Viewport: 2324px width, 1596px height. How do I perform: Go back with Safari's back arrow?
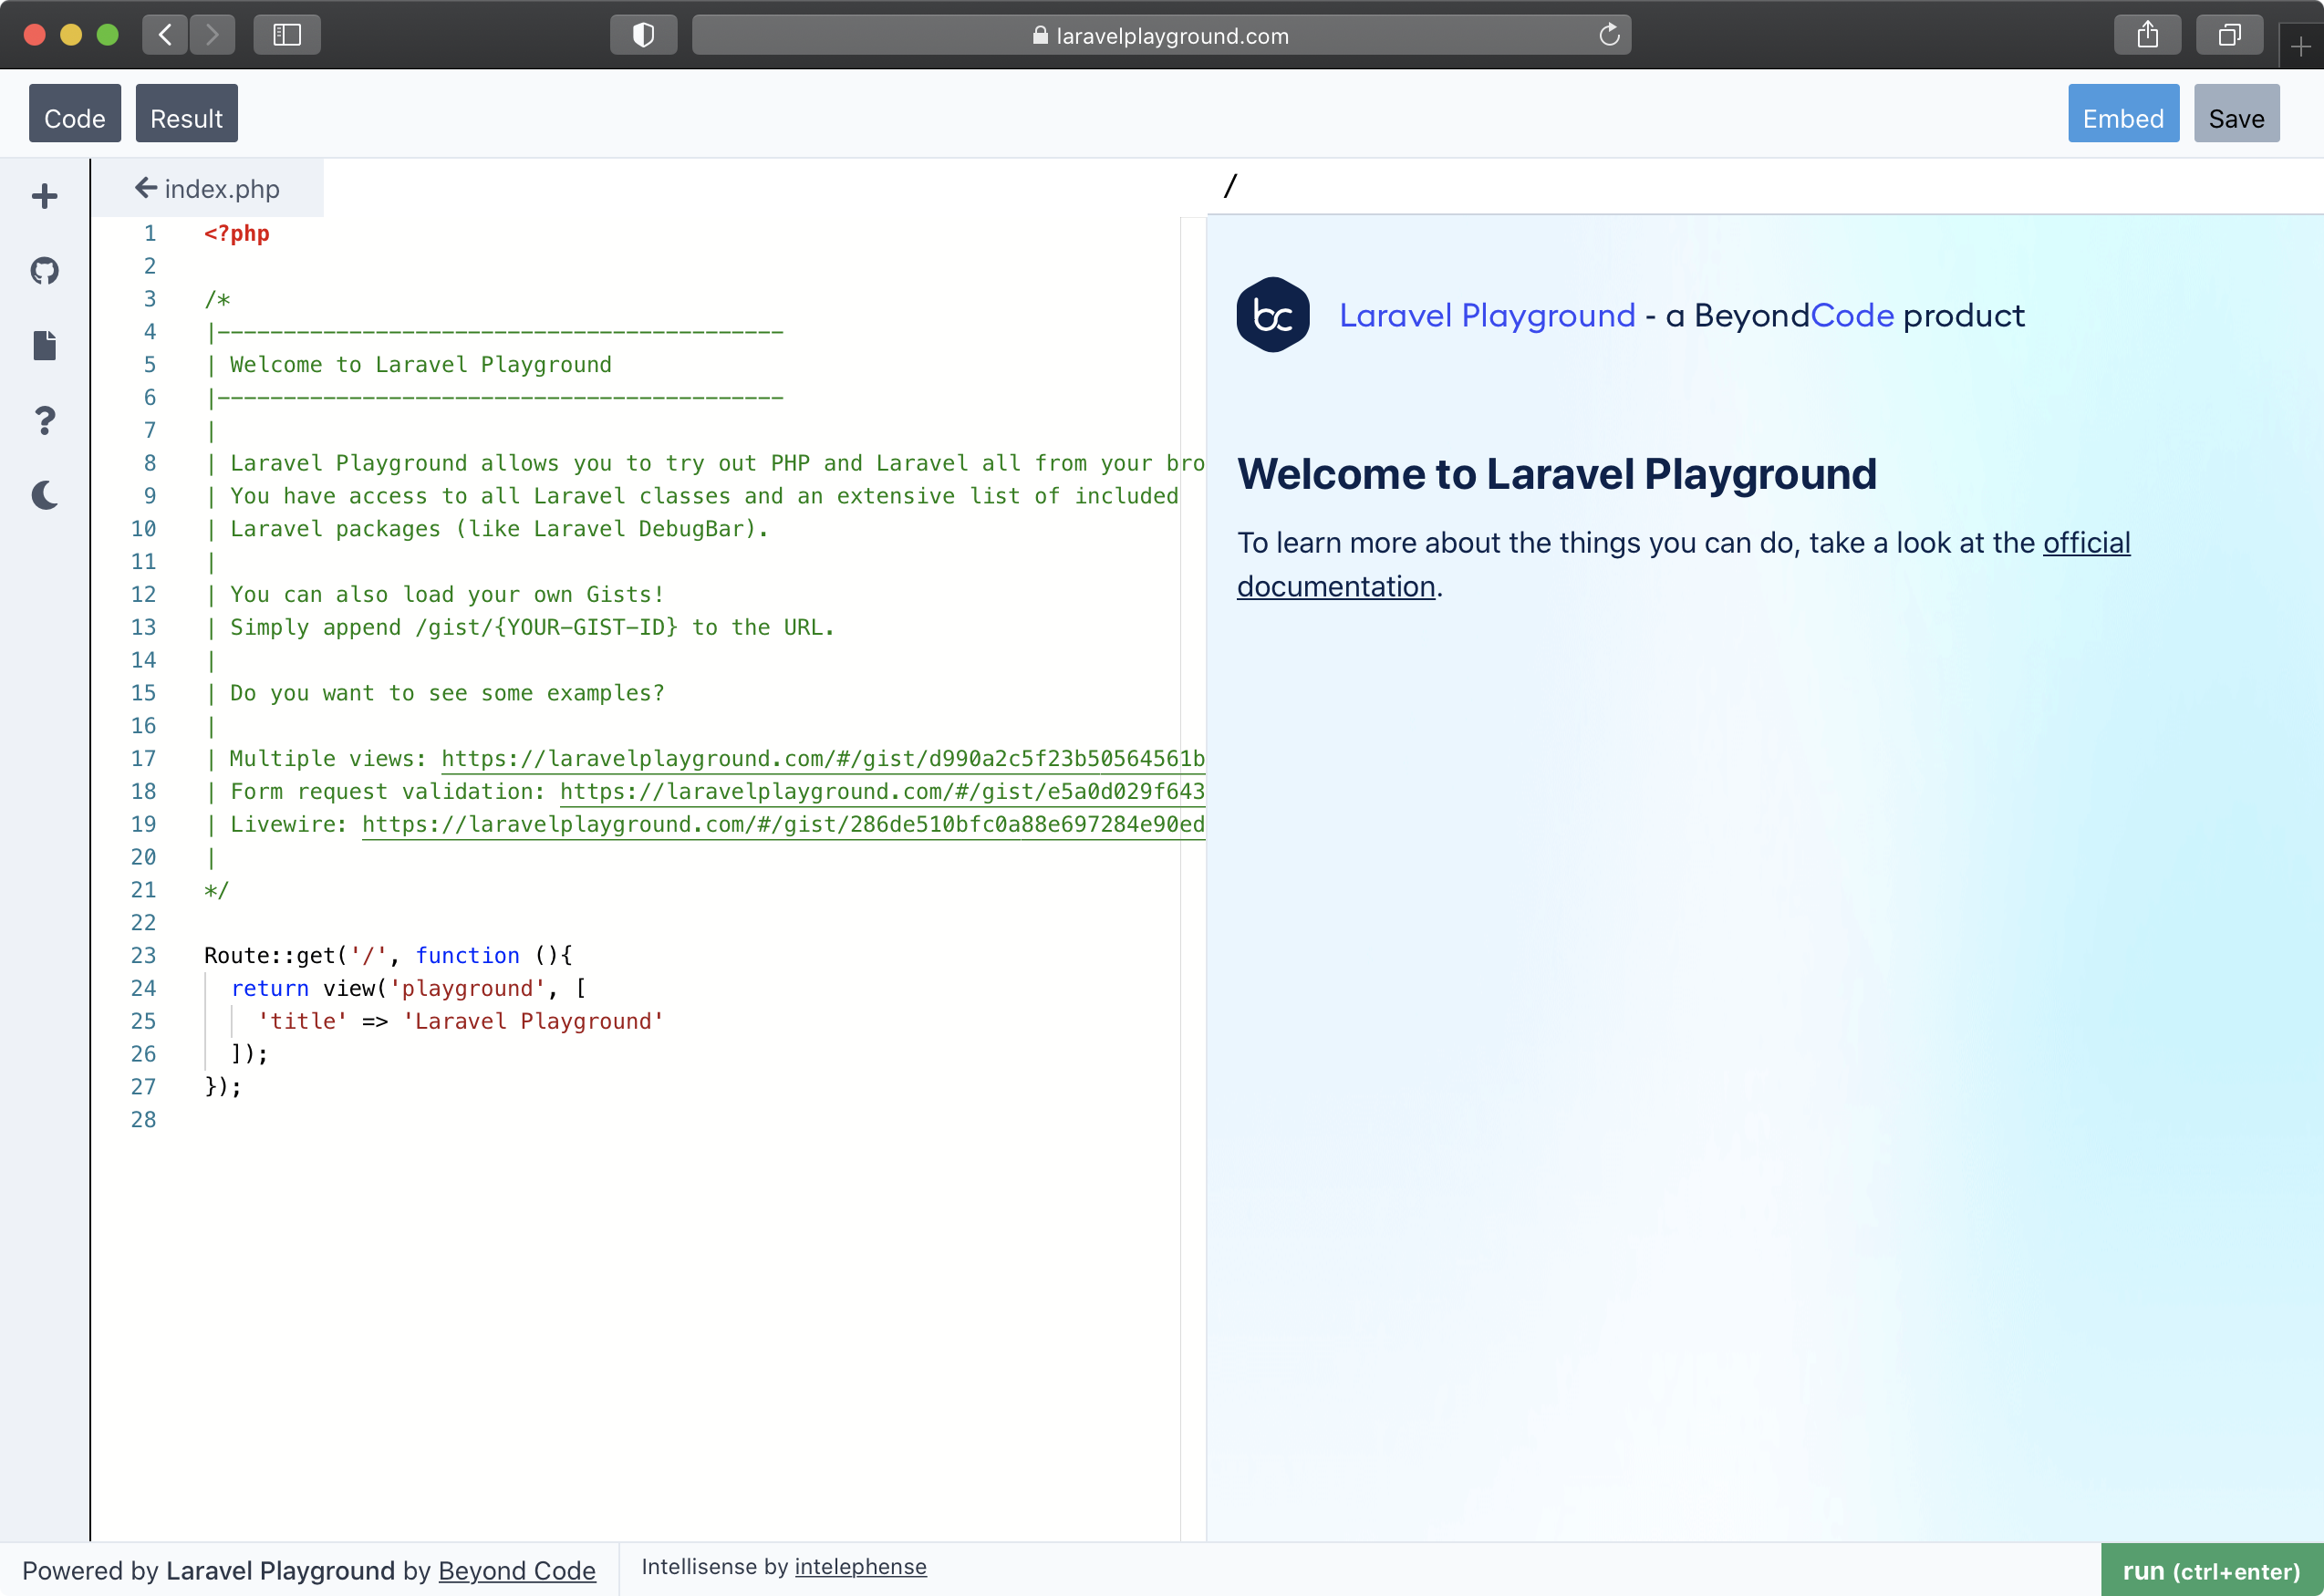click(165, 35)
